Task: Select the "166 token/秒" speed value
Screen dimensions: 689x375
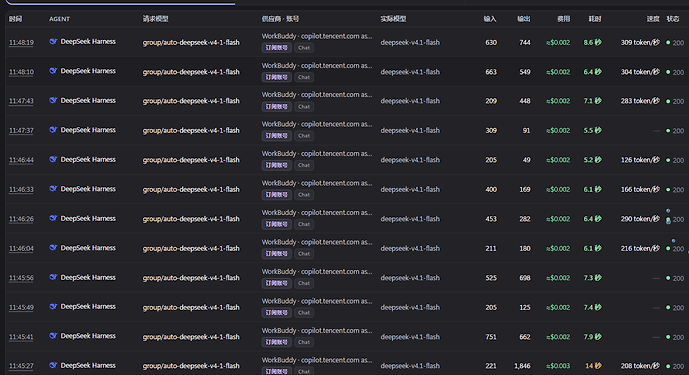Action: [640, 189]
